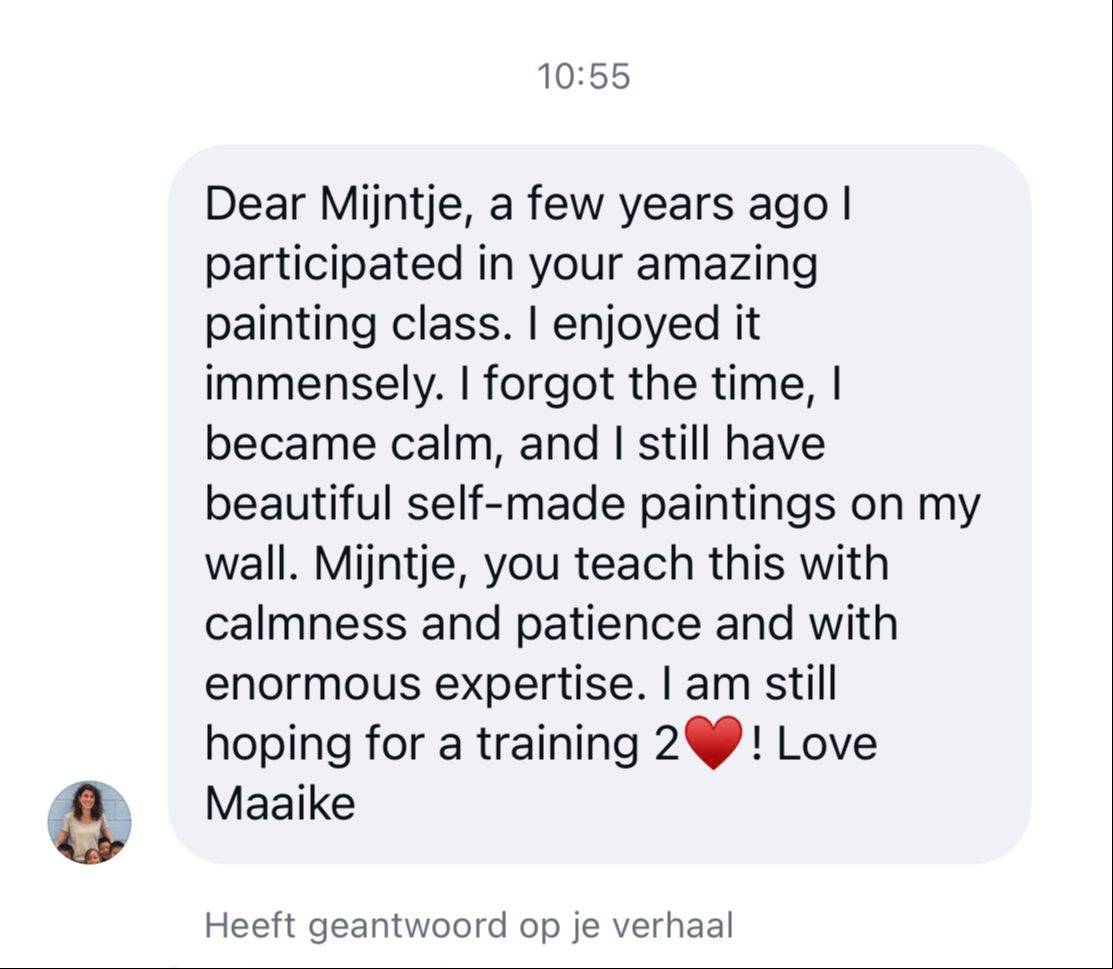1113x969 pixels.
Task: Select the 'Maaike' signature at message end
Action: point(280,804)
